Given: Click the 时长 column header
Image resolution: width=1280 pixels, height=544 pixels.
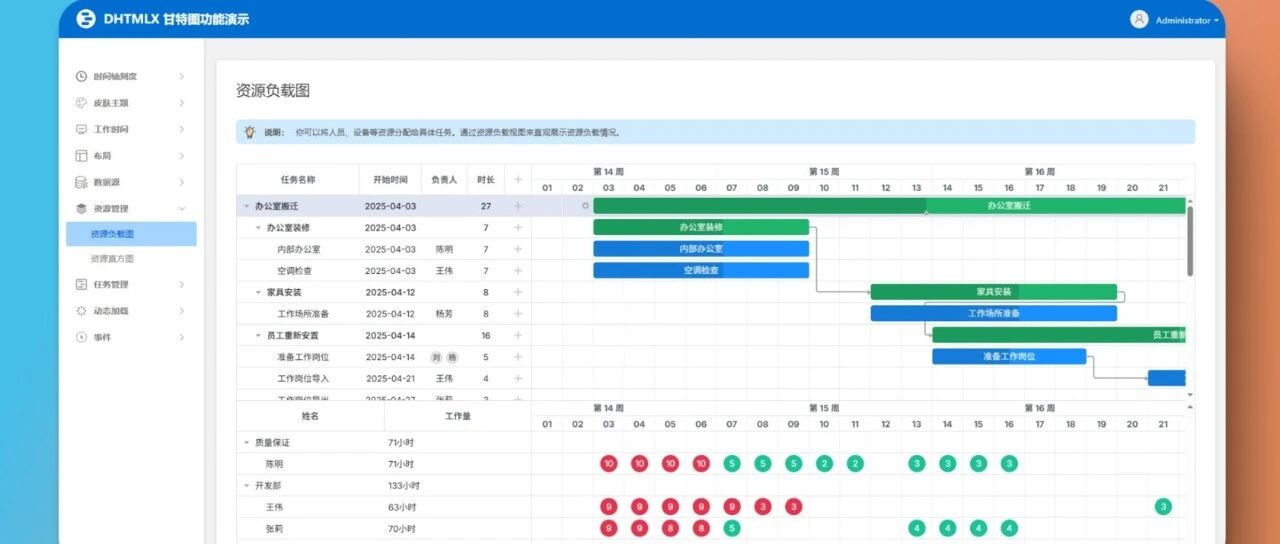Looking at the screenshot, I should [486, 180].
